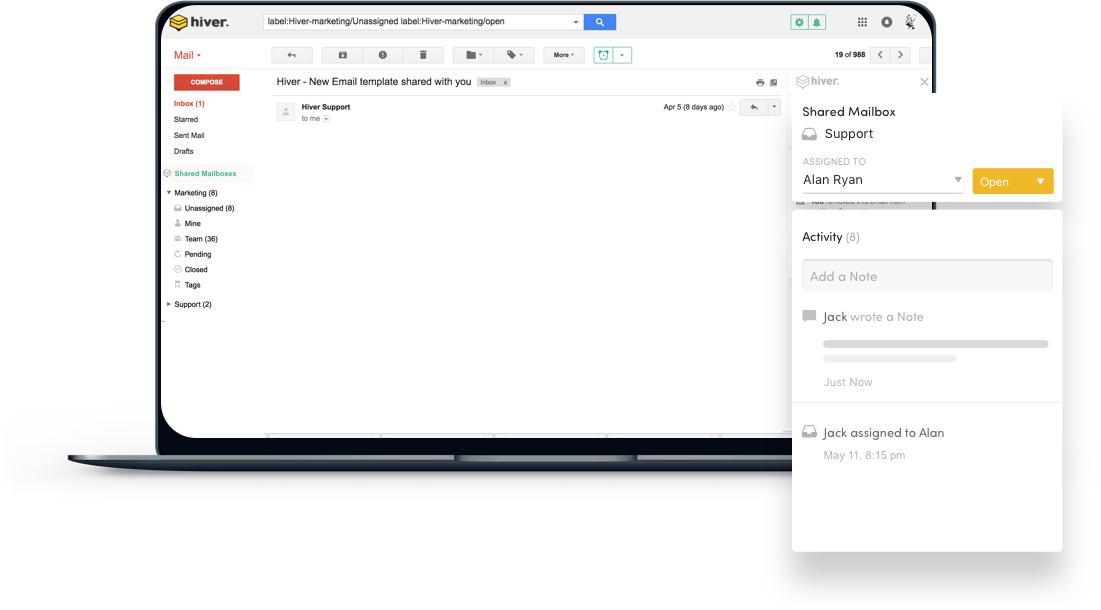
Task: Open Hiver notifications bell
Action: (x=817, y=22)
